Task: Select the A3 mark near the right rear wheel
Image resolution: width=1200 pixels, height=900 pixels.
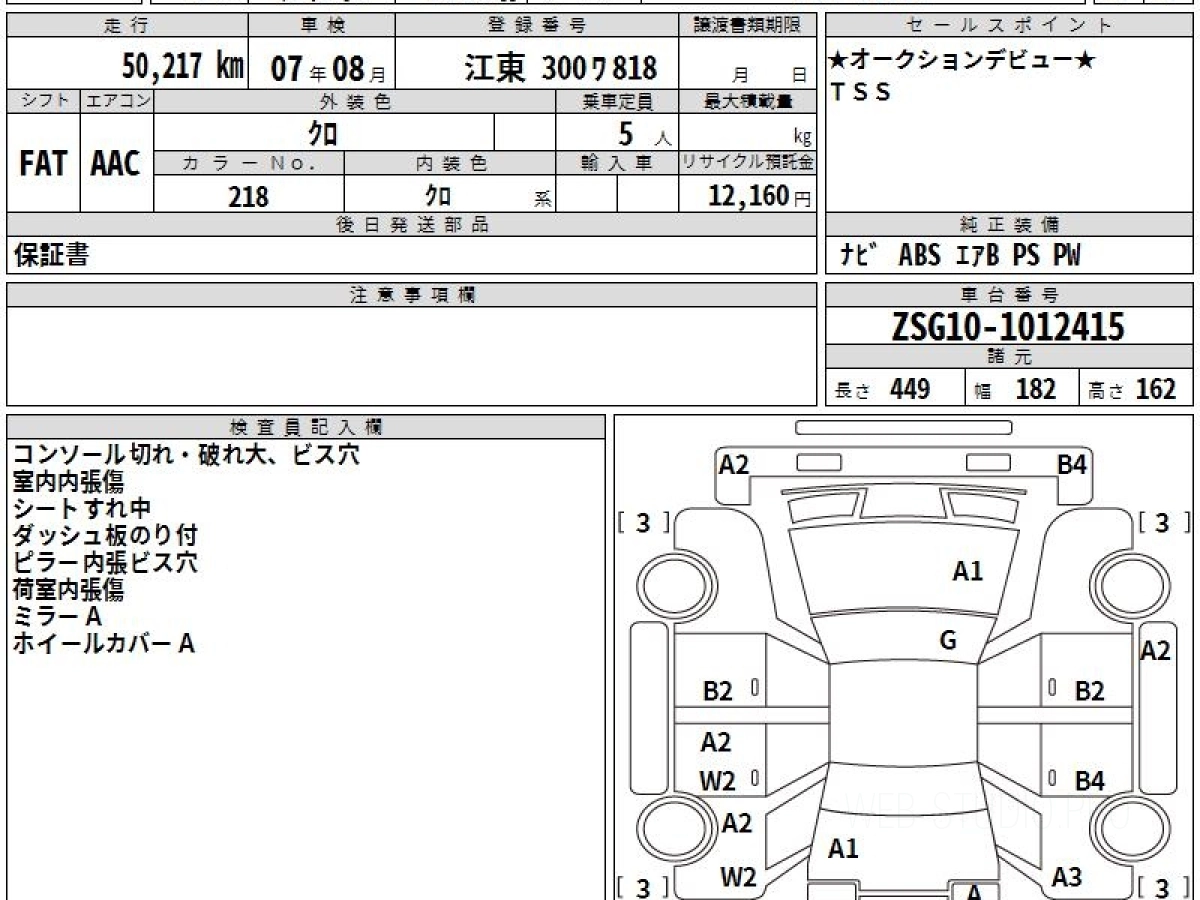Action: [1067, 878]
